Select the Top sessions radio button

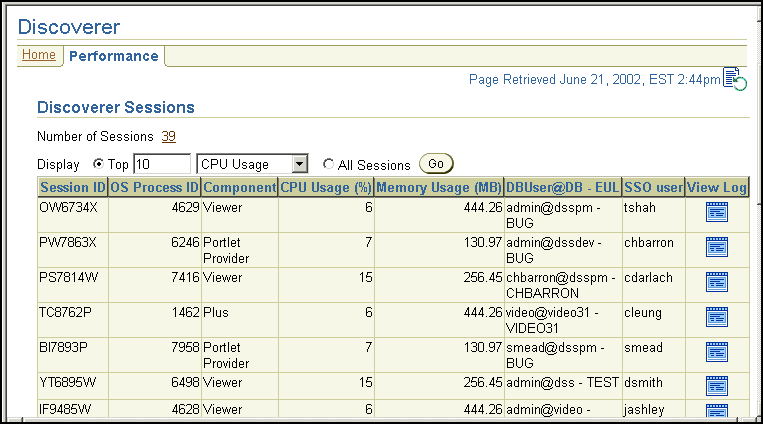pos(98,164)
